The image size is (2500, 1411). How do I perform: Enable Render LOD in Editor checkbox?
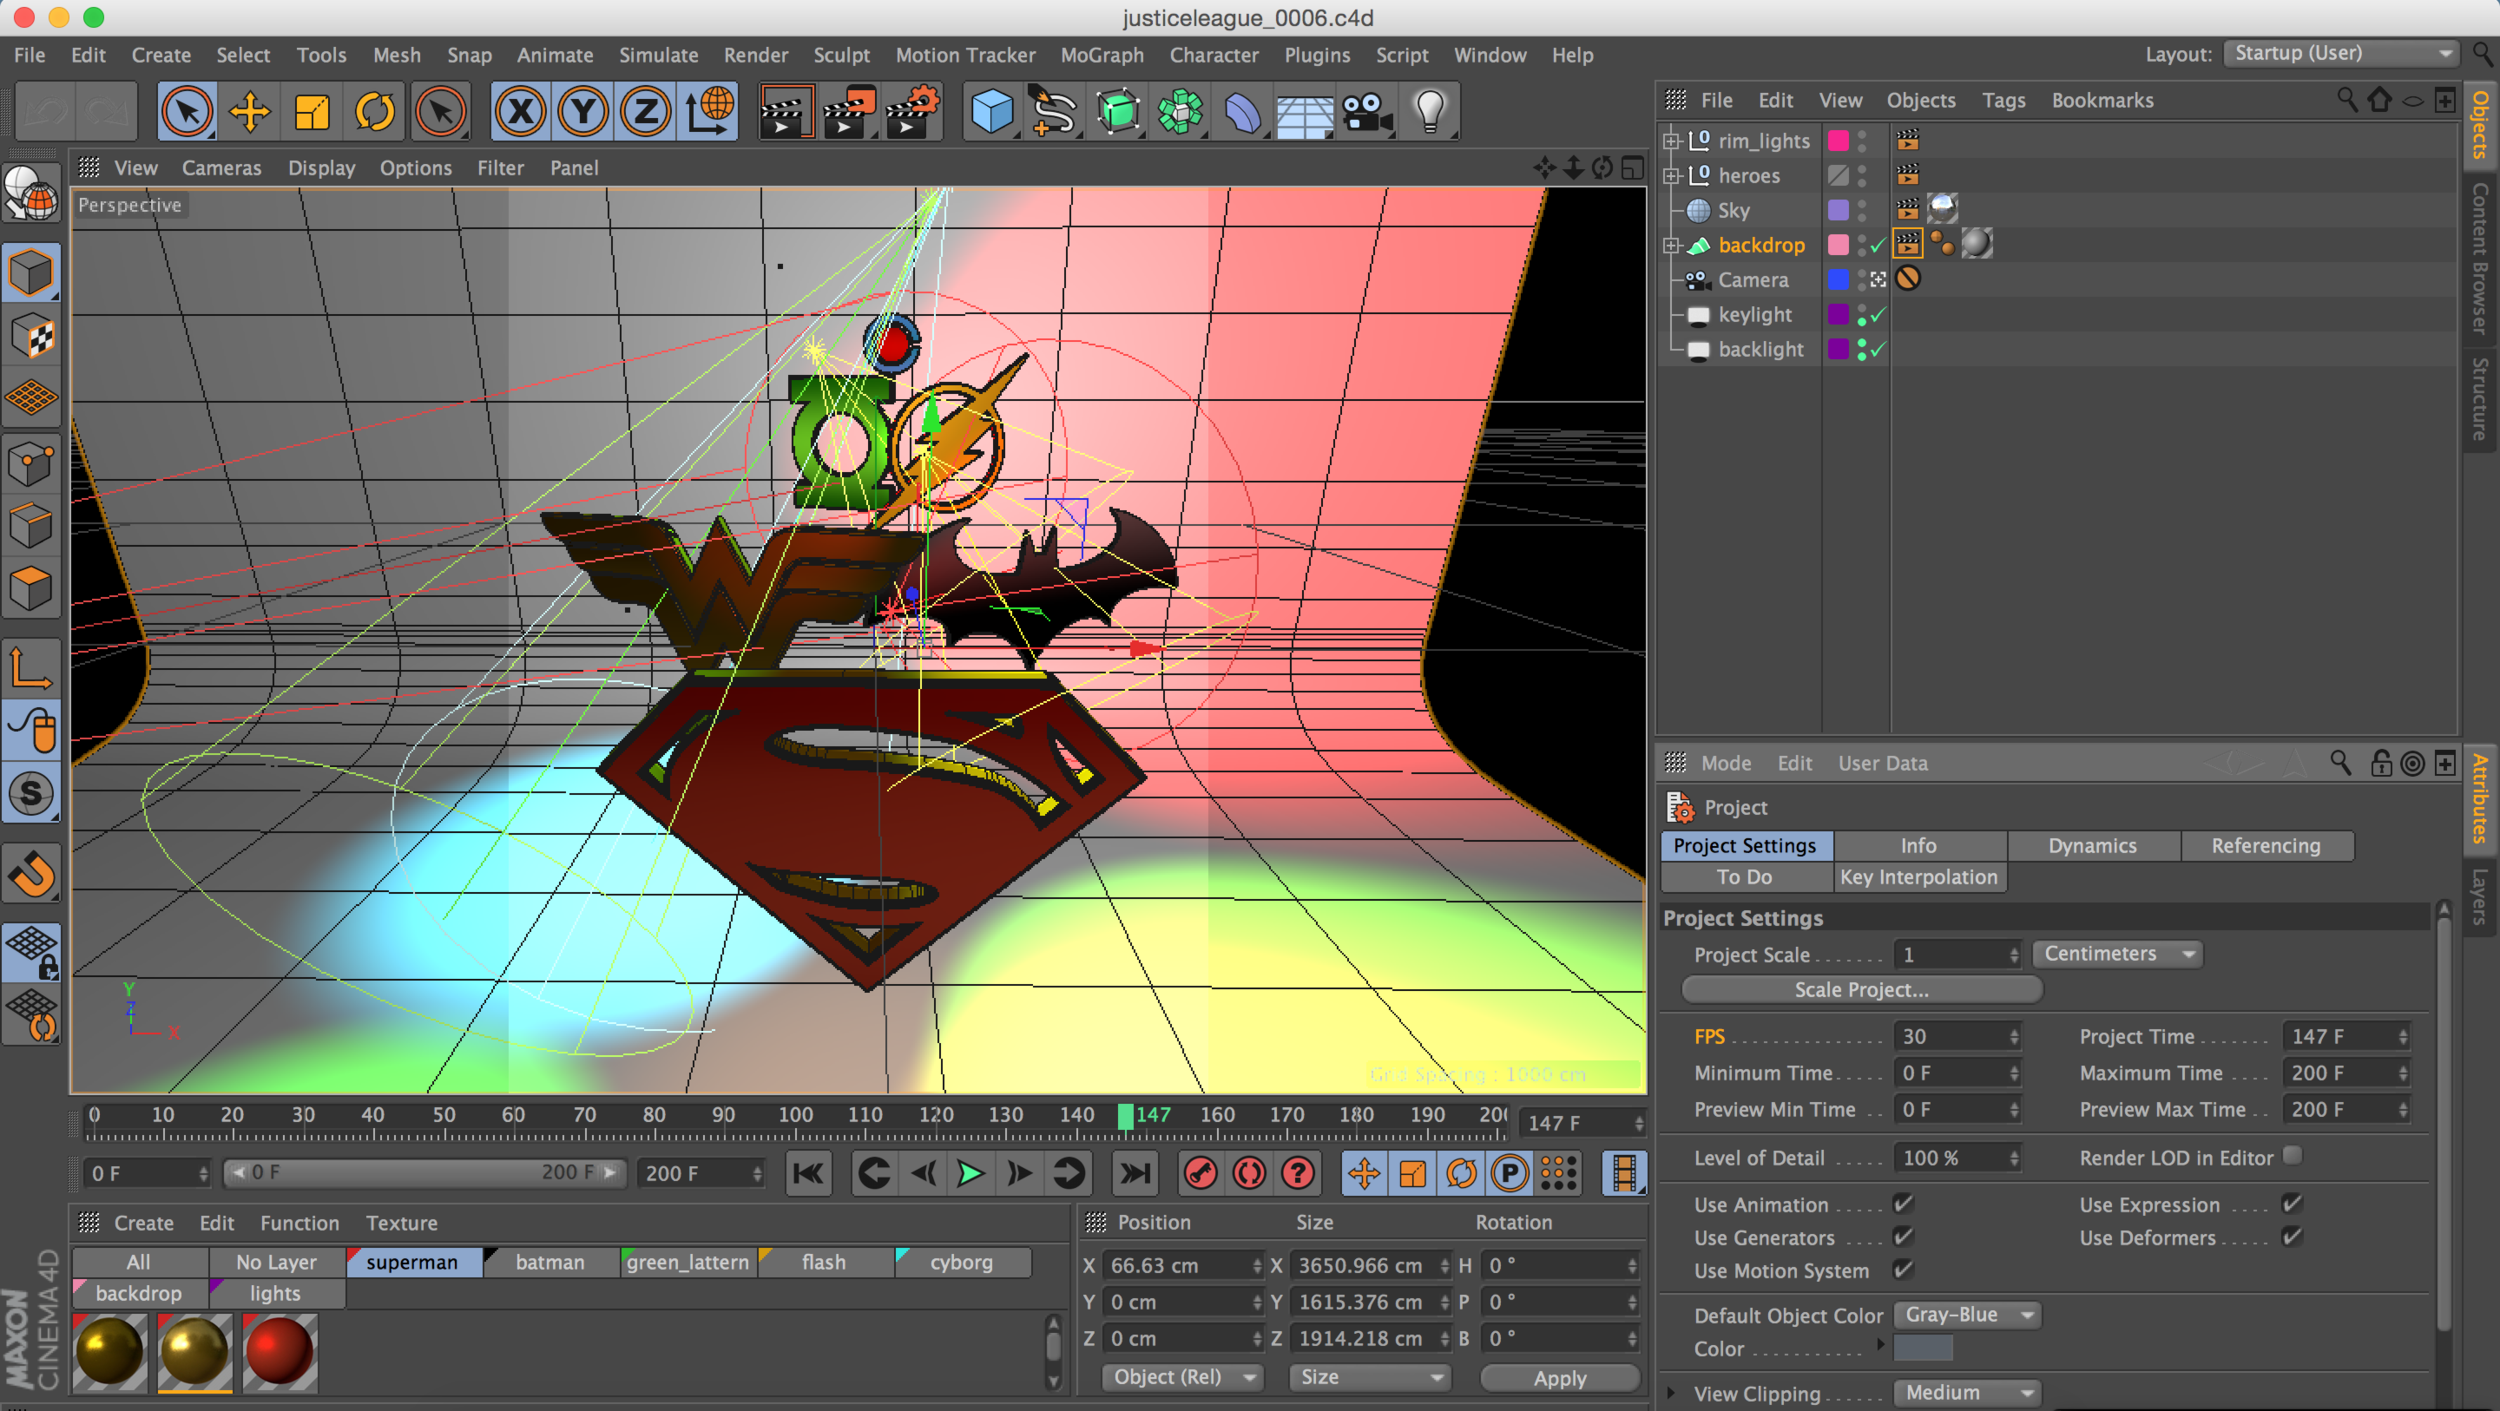pyautogui.click(x=2293, y=1156)
